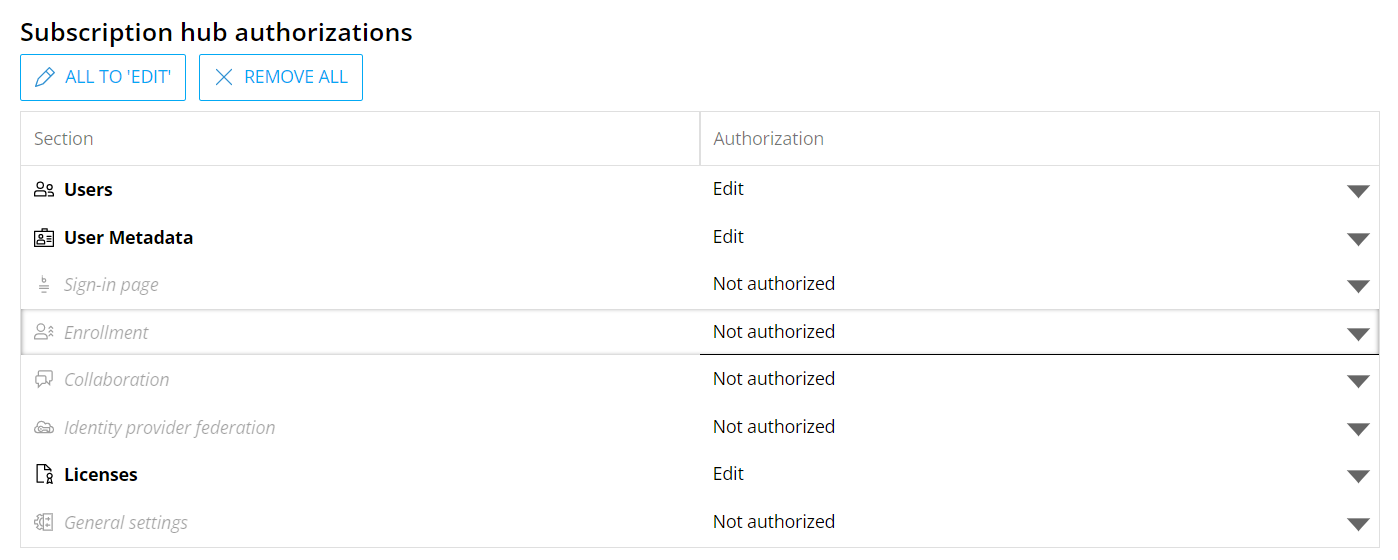This screenshot has width=1398, height=560.
Task: Select the Identity provider federation row label
Action: (x=169, y=428)
